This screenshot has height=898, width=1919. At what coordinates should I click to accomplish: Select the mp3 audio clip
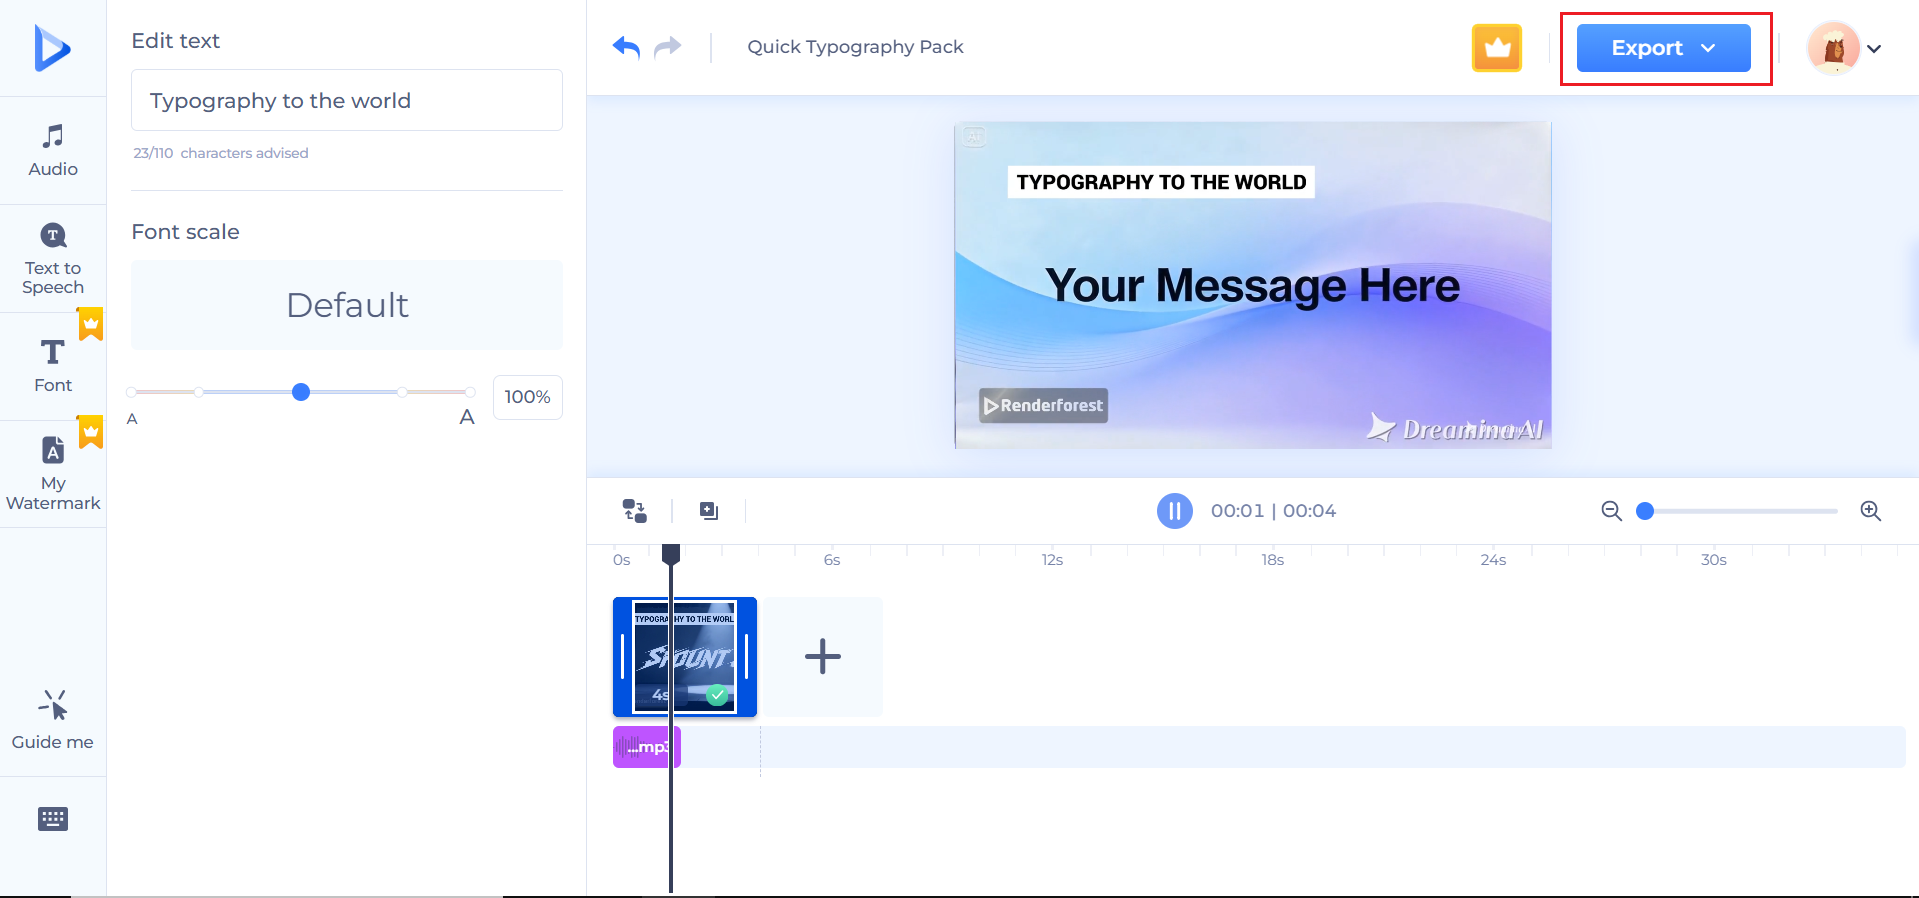tap(646, 747)
